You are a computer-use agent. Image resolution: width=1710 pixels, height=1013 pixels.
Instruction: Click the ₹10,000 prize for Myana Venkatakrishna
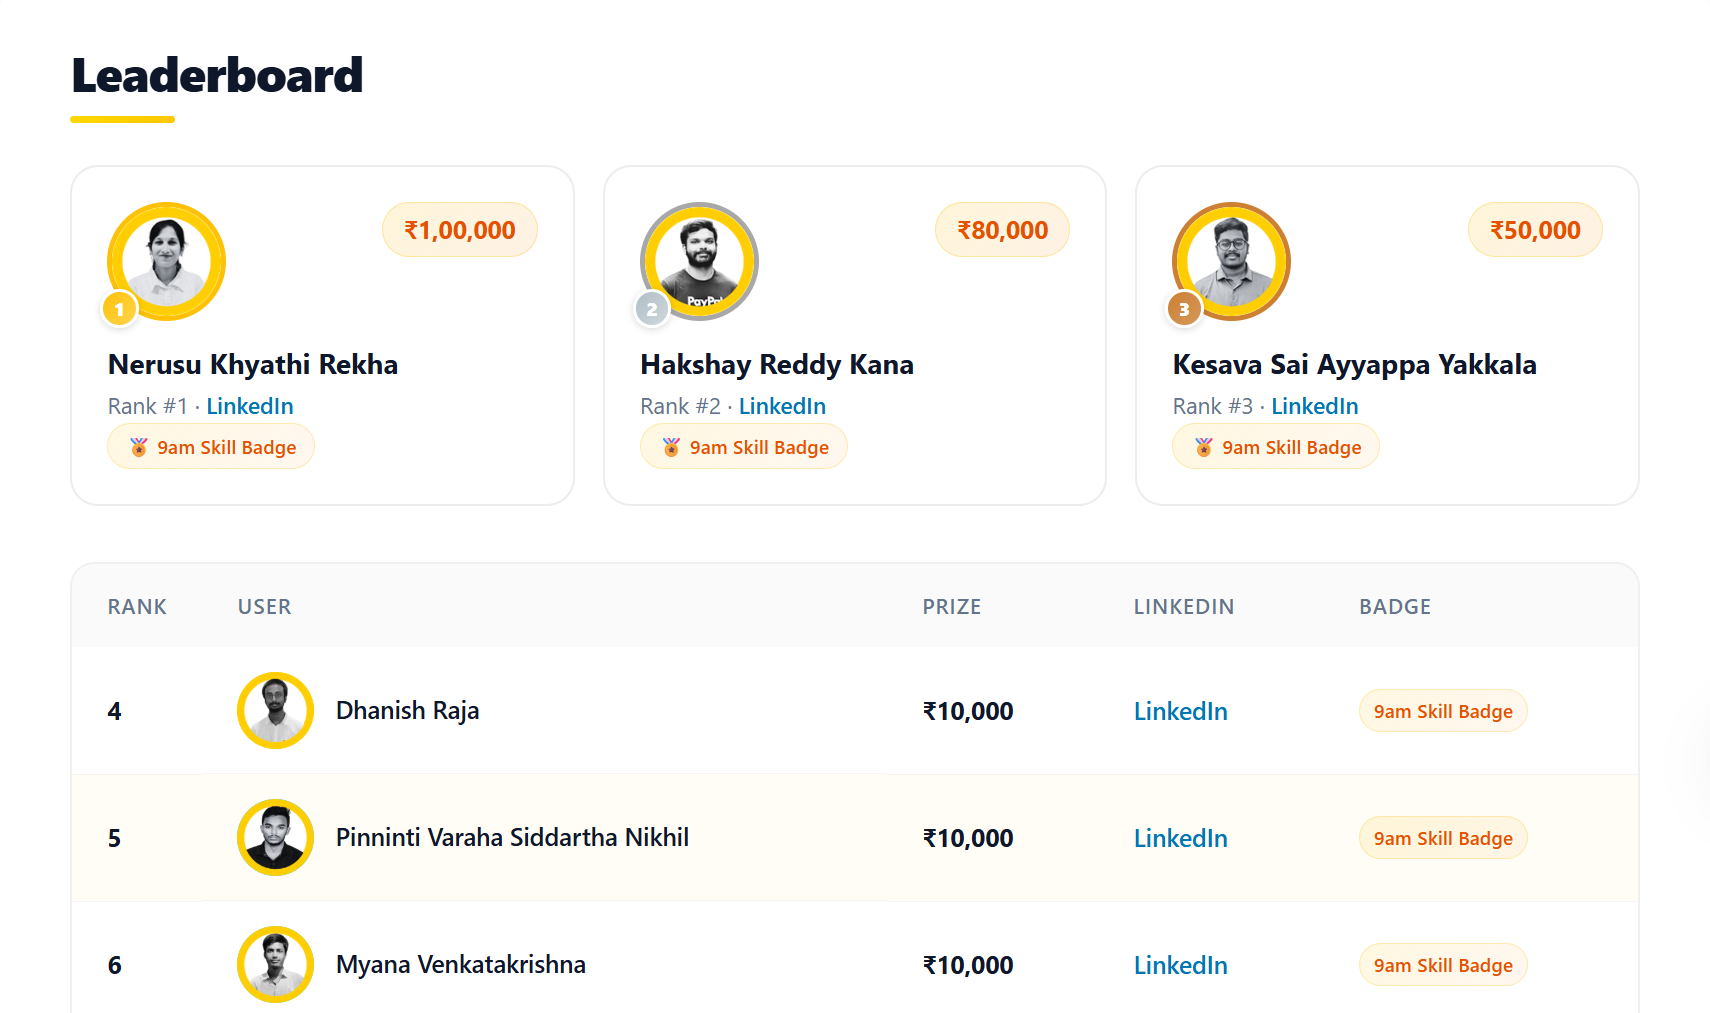(x=968, y=965)
